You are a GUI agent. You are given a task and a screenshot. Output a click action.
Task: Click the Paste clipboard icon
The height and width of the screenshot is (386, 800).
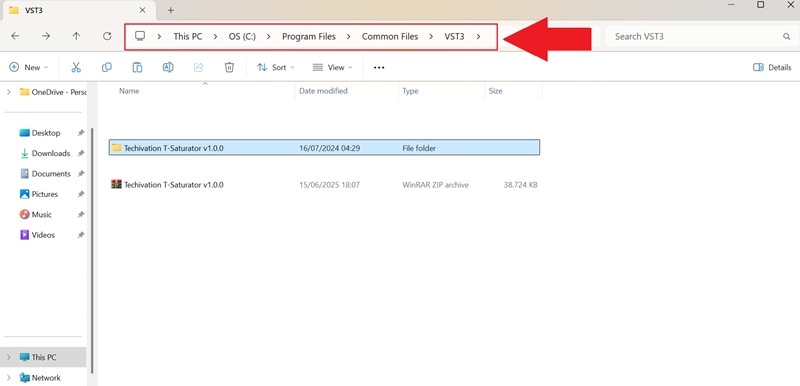click(x=137, y=67)
